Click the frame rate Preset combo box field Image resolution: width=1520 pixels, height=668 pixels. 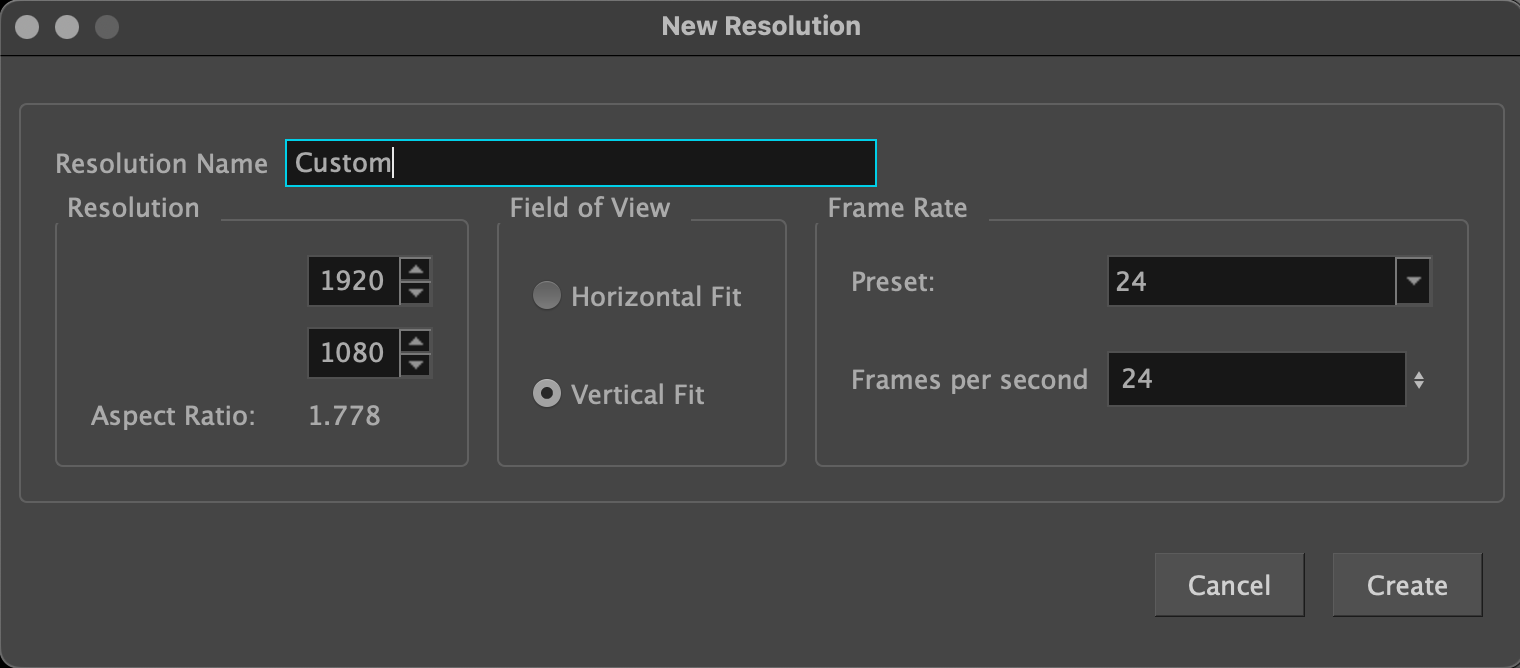(1250, 281)
